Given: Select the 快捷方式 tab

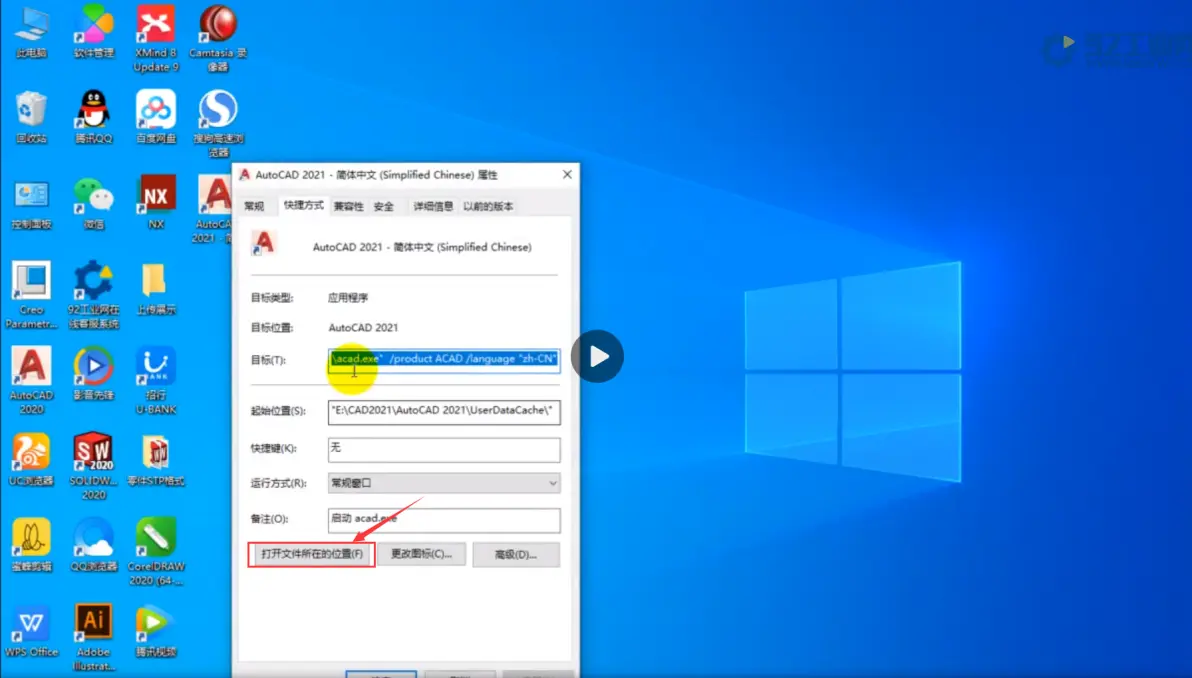Looking at the screenshot, I should point(303,205).
